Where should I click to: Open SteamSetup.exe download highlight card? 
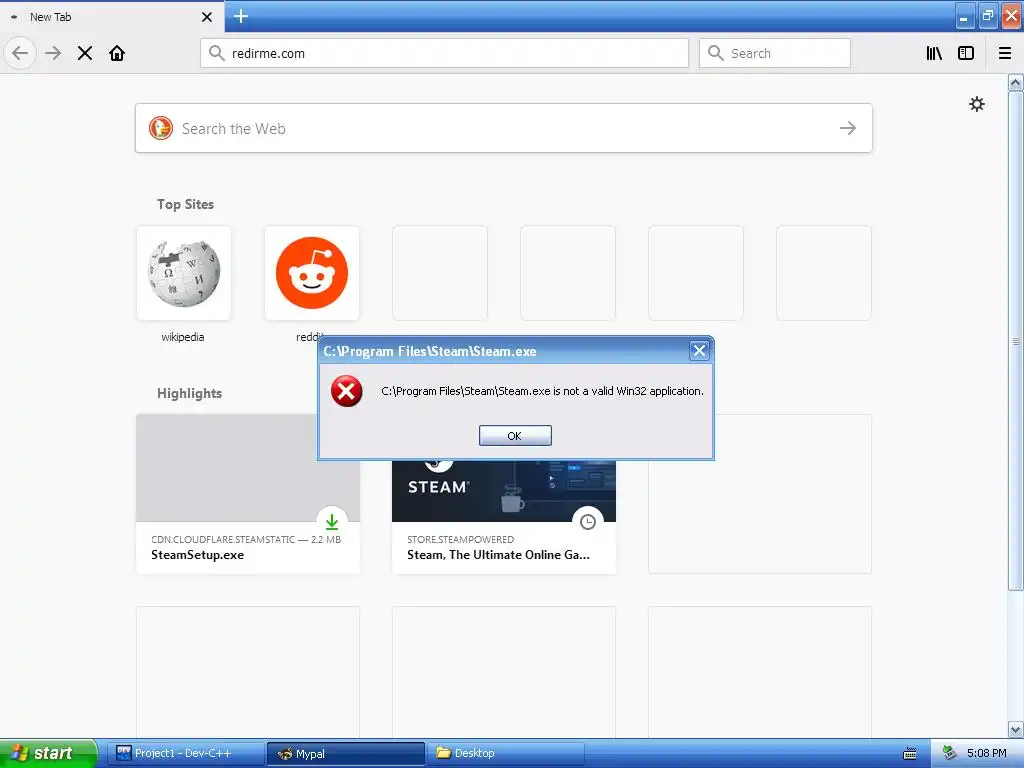[248, 494]
